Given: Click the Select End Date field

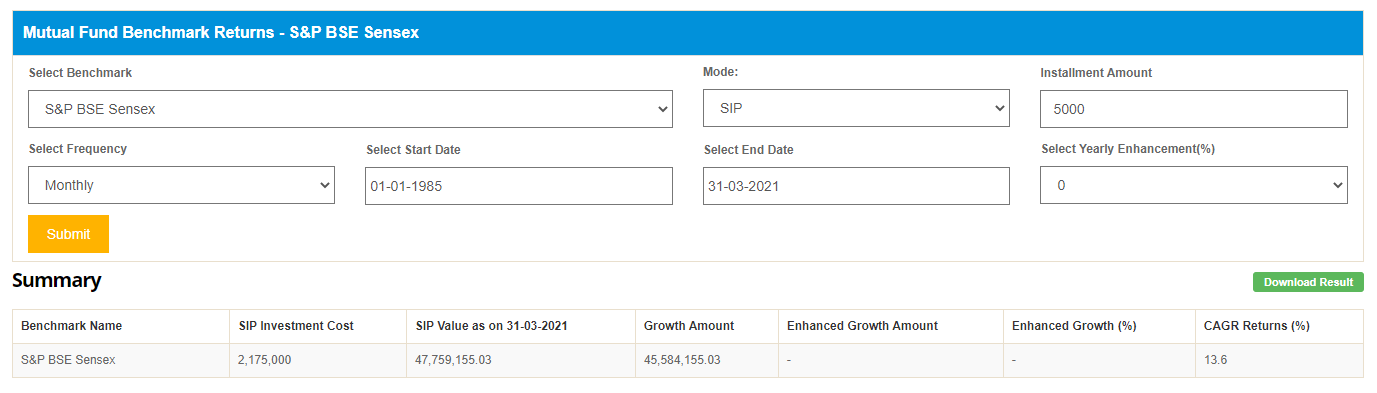Looking at the screenshot, I should pyautogui.click(x=856, y=186).
